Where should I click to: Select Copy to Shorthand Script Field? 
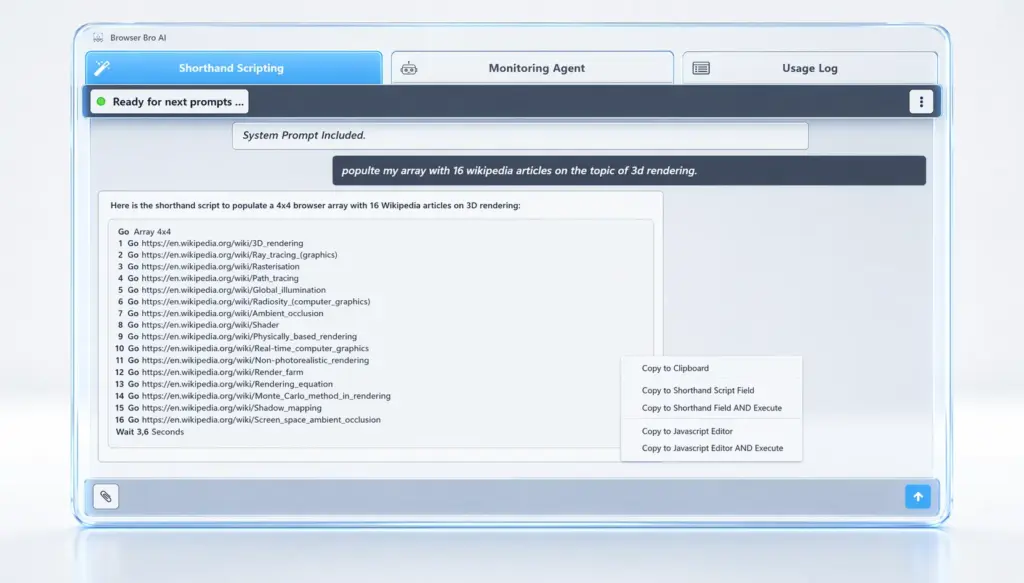click(698, 391)
